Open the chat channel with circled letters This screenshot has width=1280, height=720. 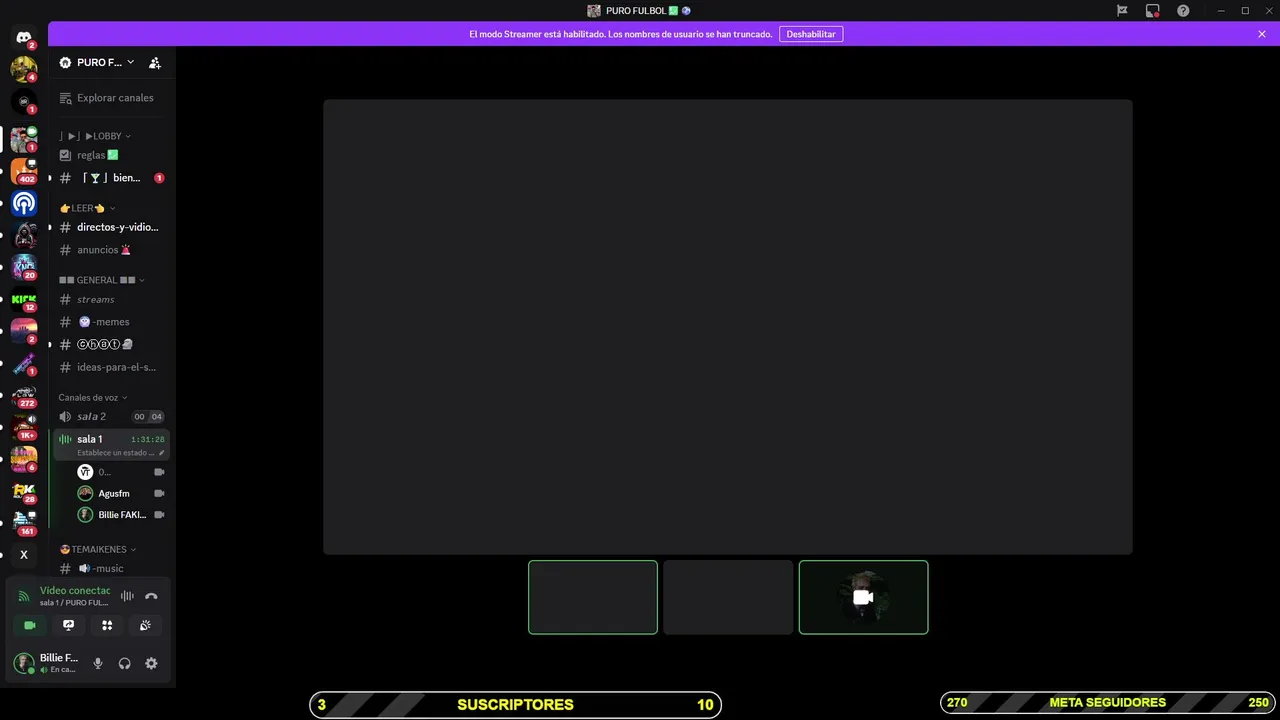[111, 344]
